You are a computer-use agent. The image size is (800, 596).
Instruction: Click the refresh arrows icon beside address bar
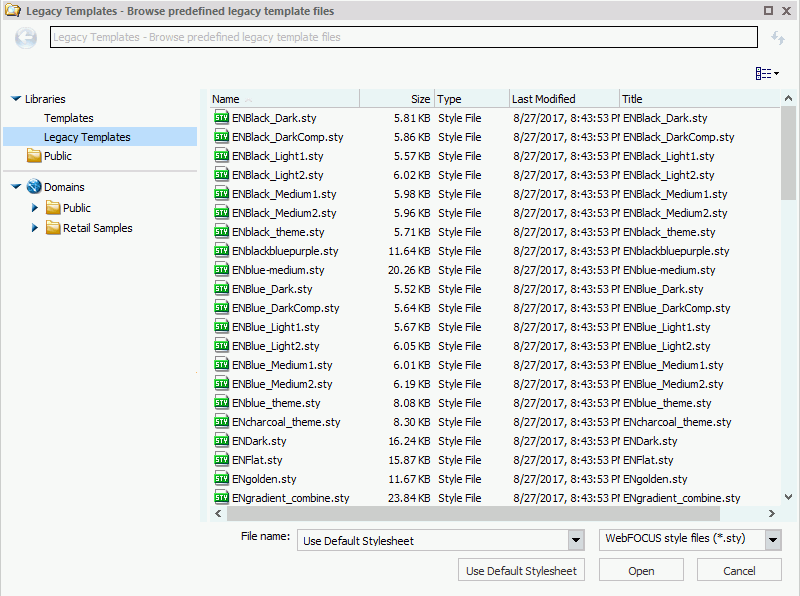coord(778,38)
